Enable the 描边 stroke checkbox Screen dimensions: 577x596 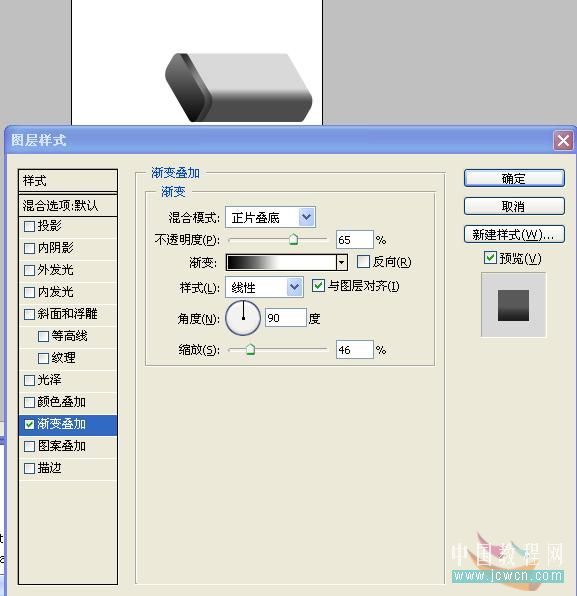coord(29,469)
